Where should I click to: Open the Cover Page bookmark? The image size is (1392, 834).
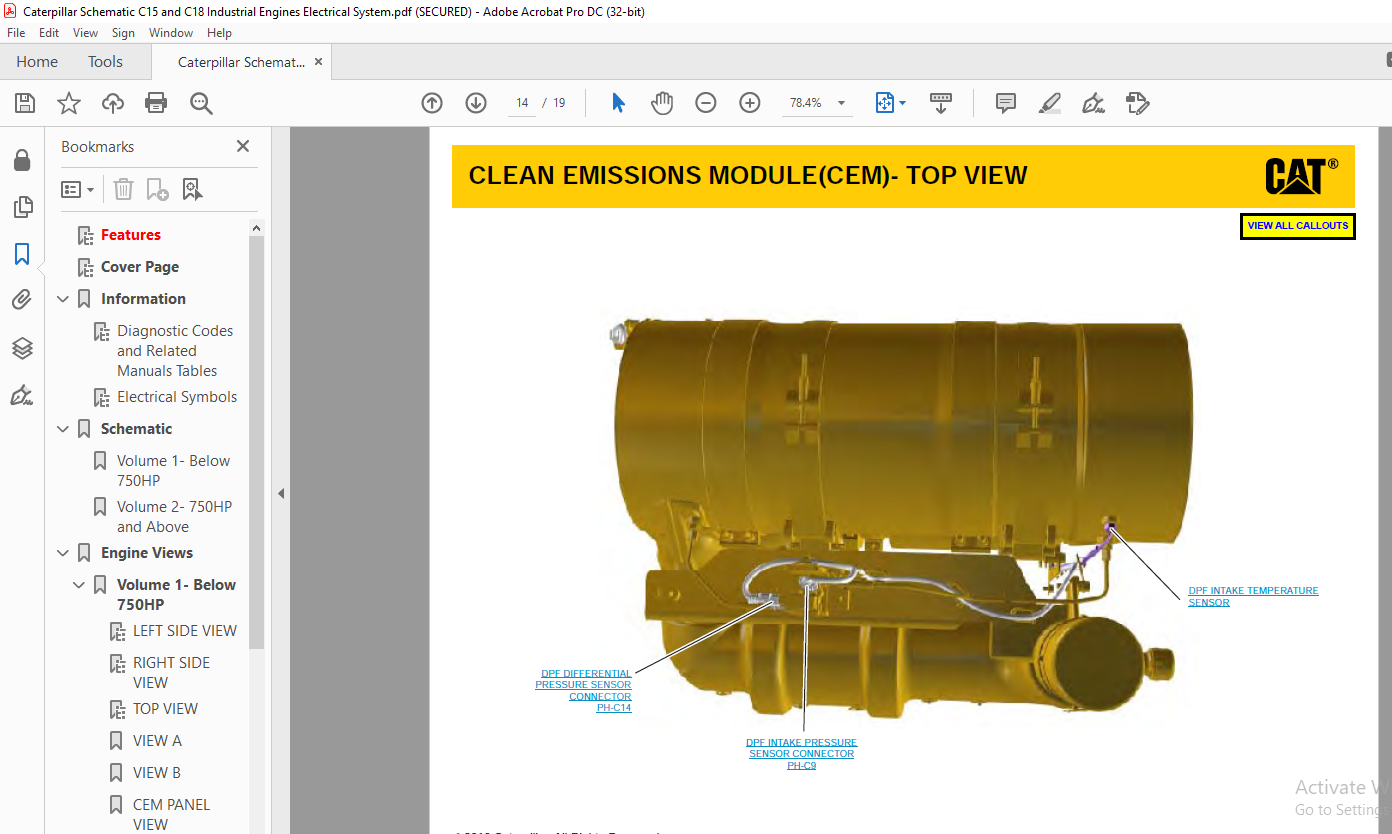(x=140, y=267)
